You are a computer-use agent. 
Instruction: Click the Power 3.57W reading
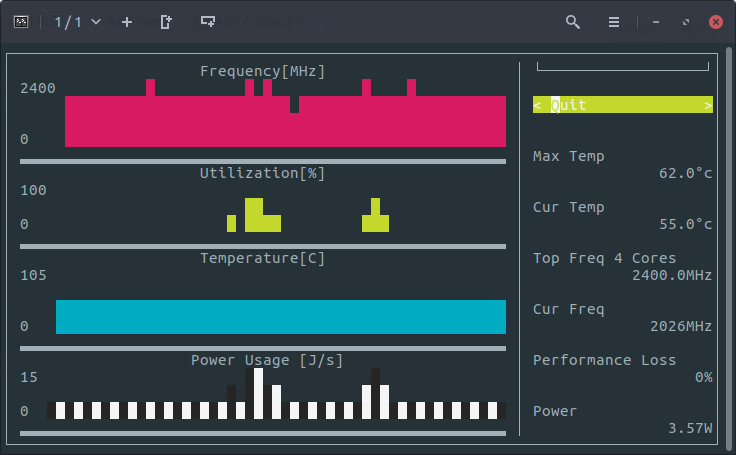[x=690, y=428]
